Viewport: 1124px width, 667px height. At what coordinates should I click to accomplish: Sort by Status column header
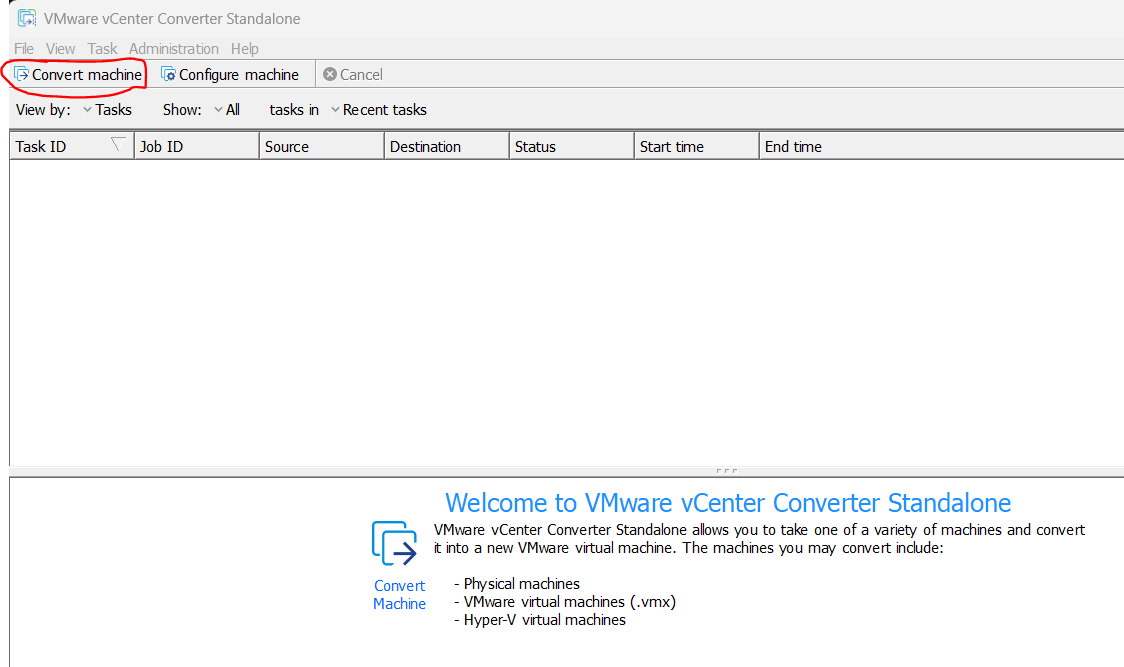pos(571,146)
